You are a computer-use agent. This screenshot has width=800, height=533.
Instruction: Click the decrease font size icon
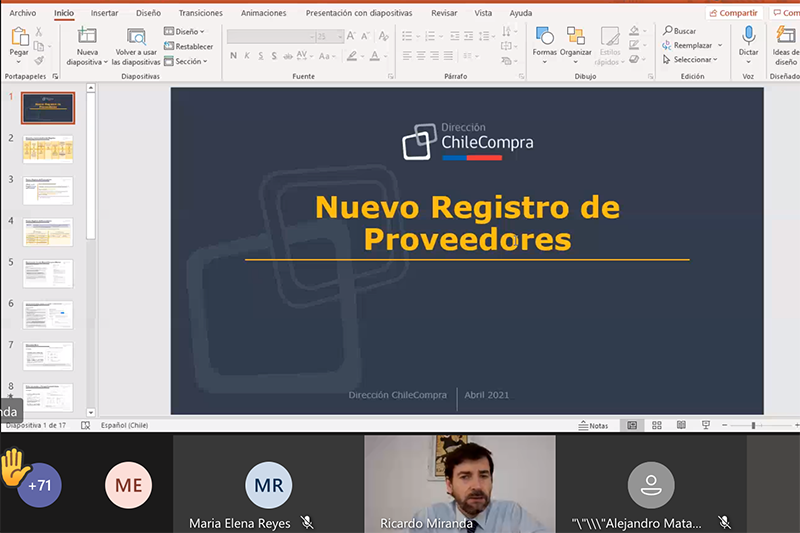365,36
